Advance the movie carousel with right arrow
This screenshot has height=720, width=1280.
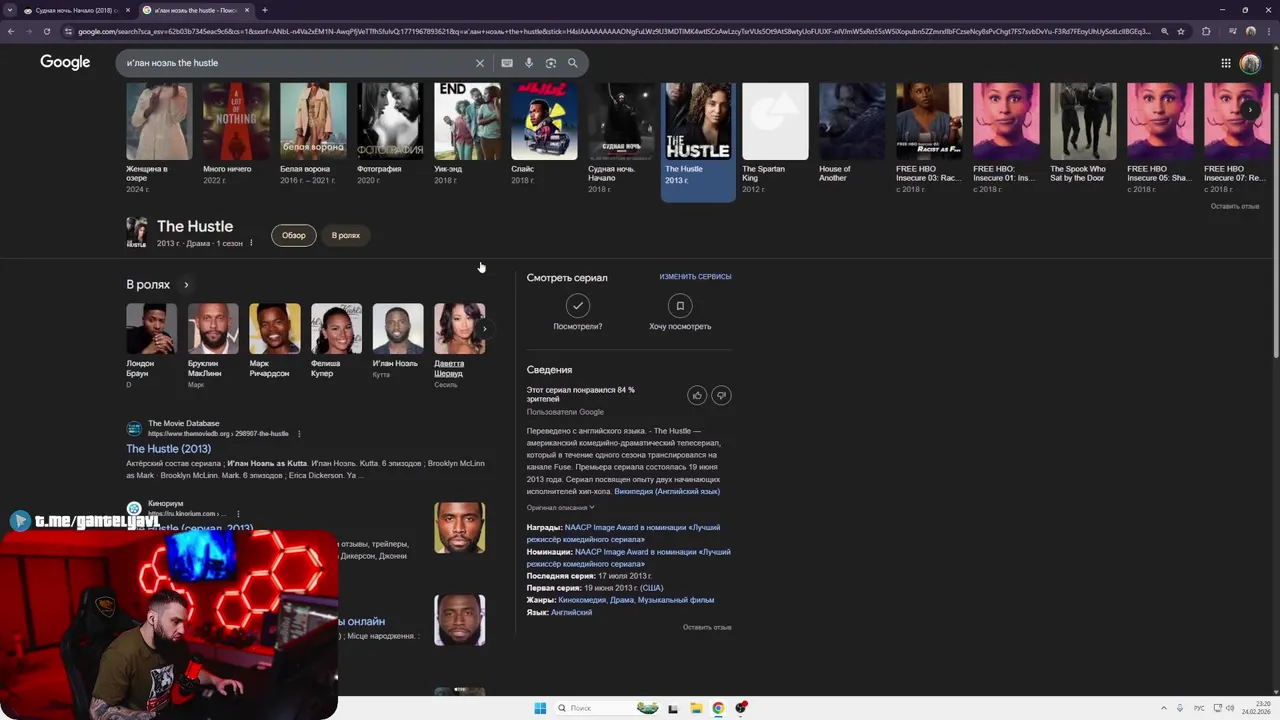1250,110
